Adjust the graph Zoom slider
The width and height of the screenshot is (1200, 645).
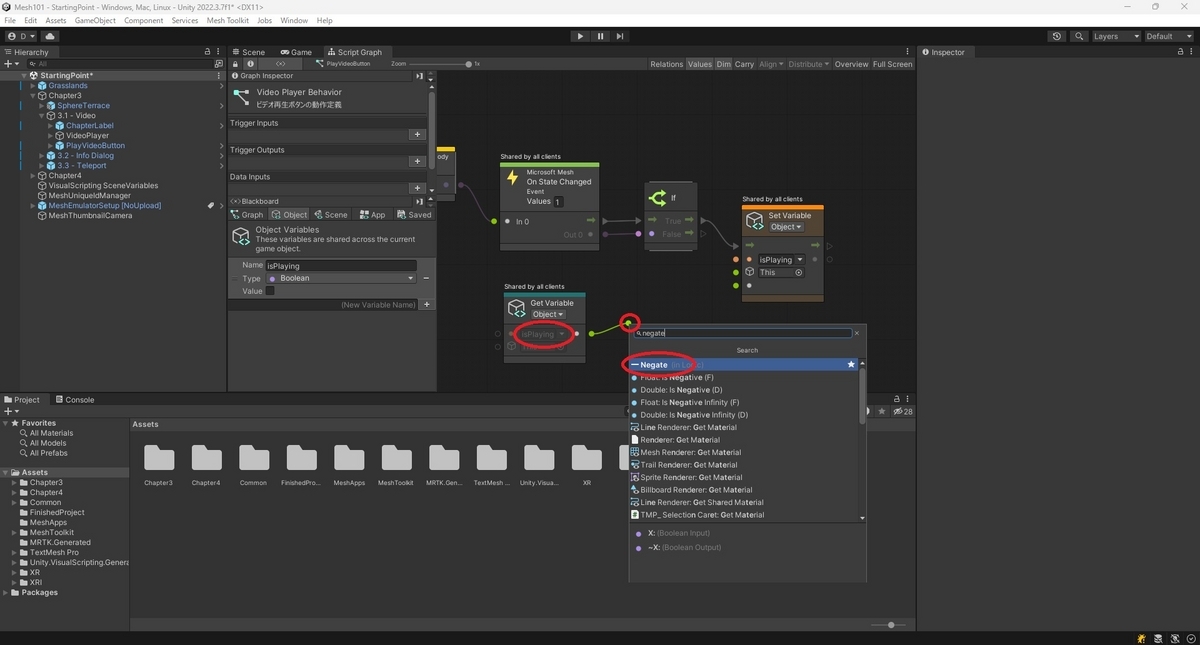pyautogui.click(x=469, y=64)
